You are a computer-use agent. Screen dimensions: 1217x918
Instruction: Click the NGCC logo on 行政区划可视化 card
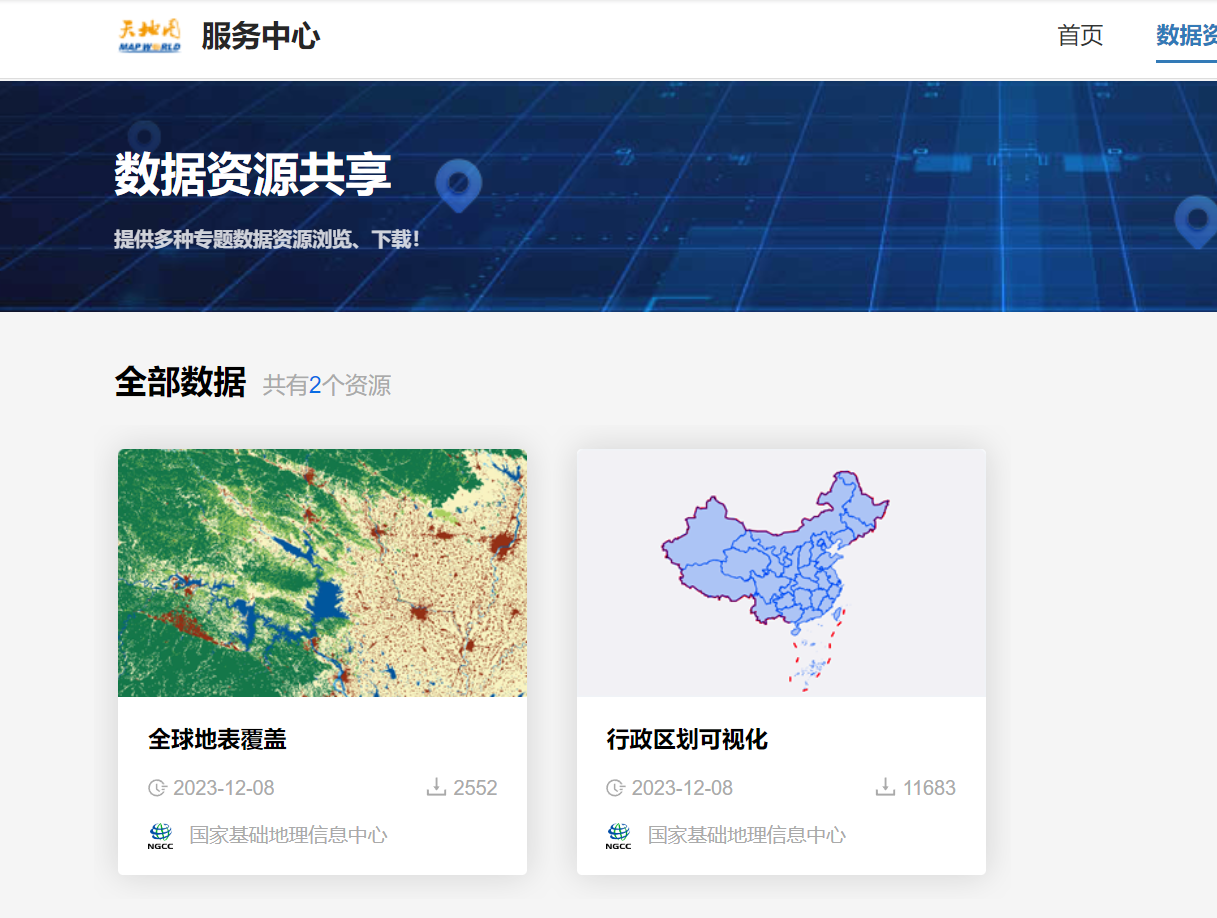[x=619, y=836]
